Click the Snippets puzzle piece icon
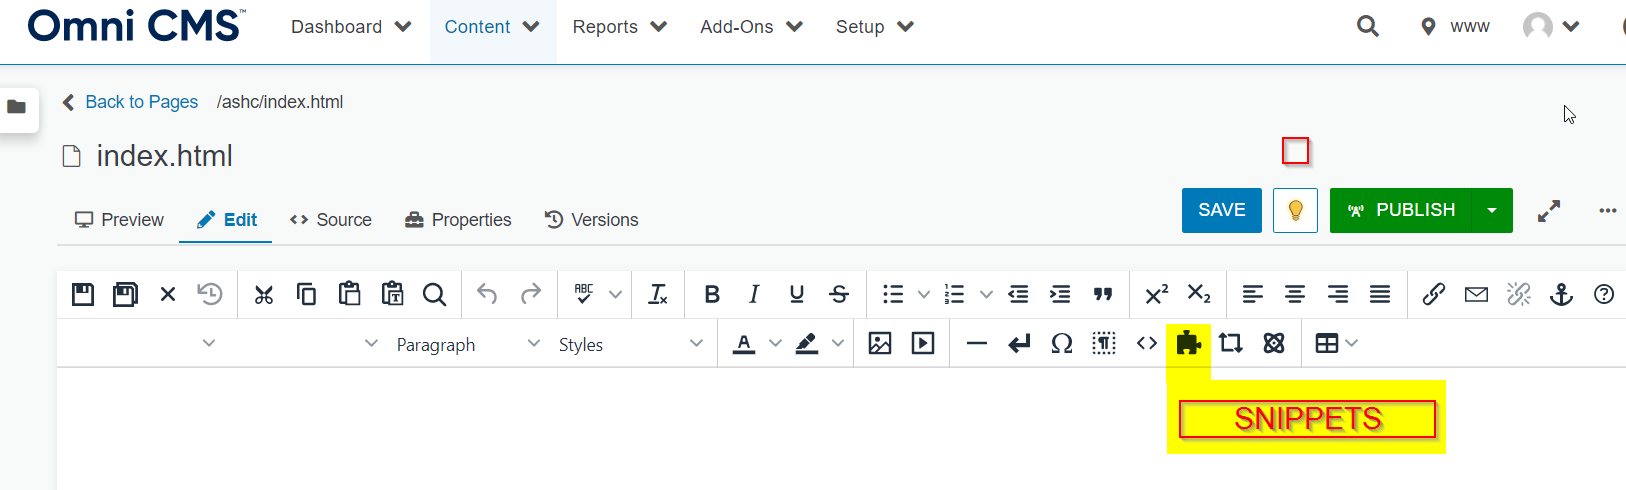The width and height of the screenshot is (1626, 490). pyautogui.click(x=1188, y=344)
